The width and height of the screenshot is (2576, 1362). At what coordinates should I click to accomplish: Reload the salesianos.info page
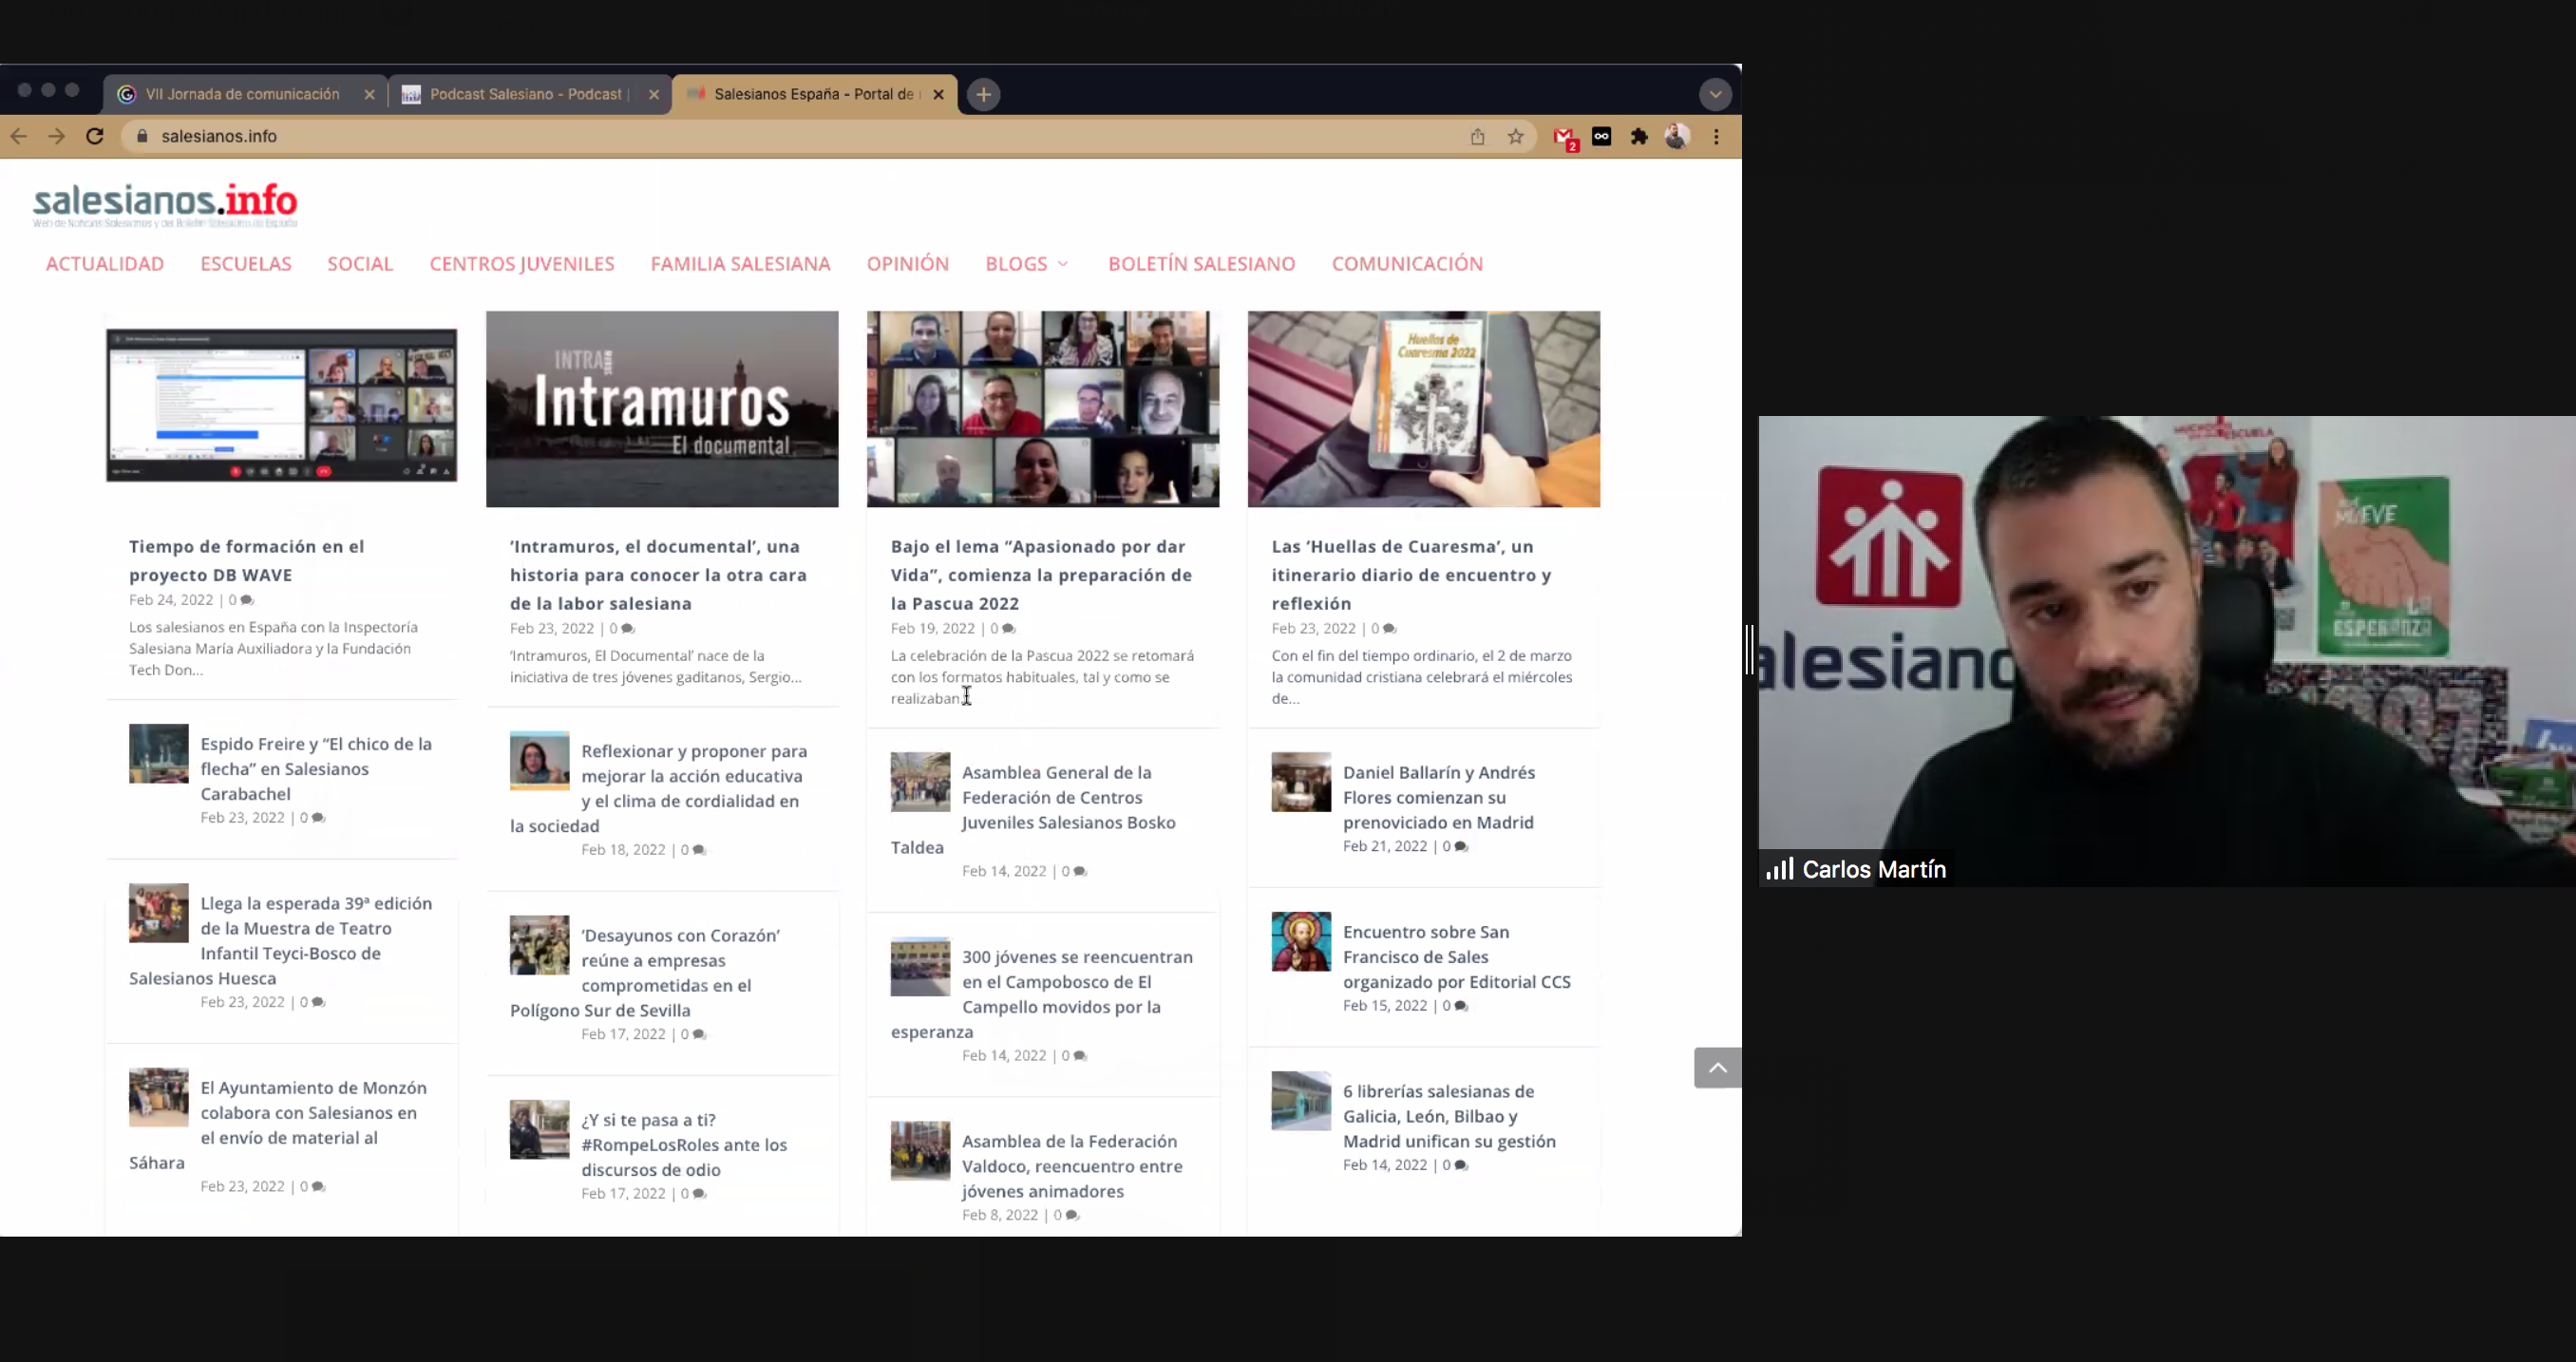pos(95,136)
